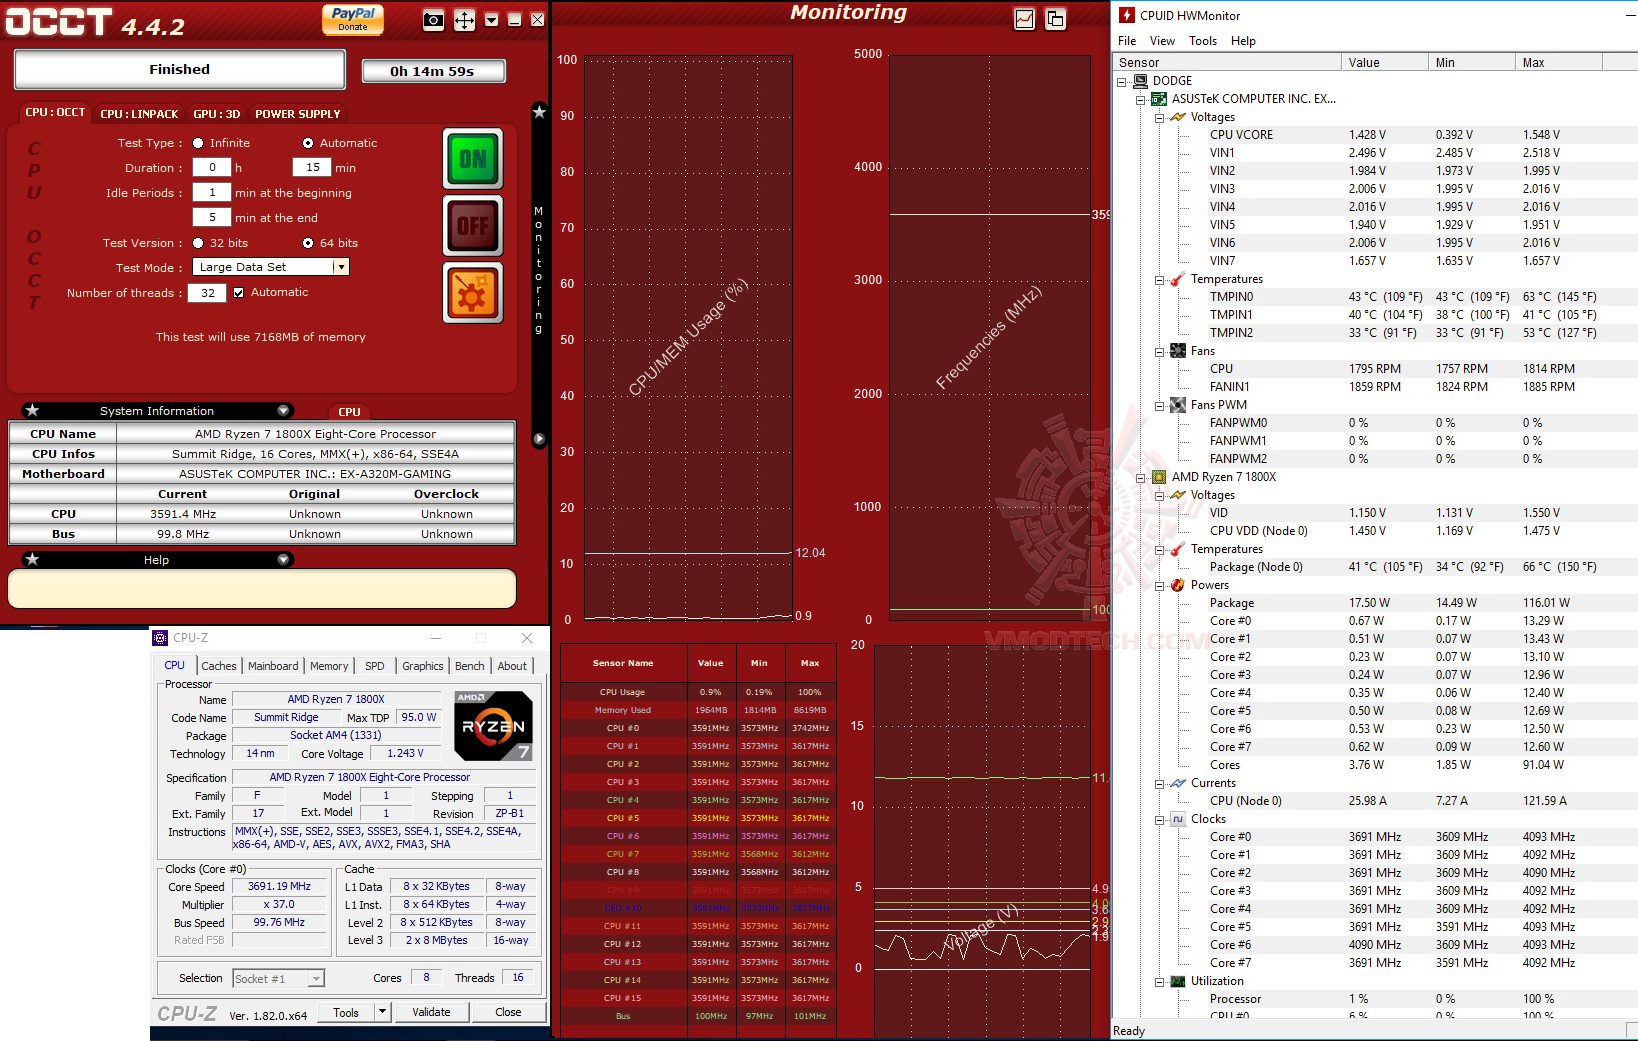
Task: Open OCCT settings with the orange gear icon
Action: (x=473, y=294)
